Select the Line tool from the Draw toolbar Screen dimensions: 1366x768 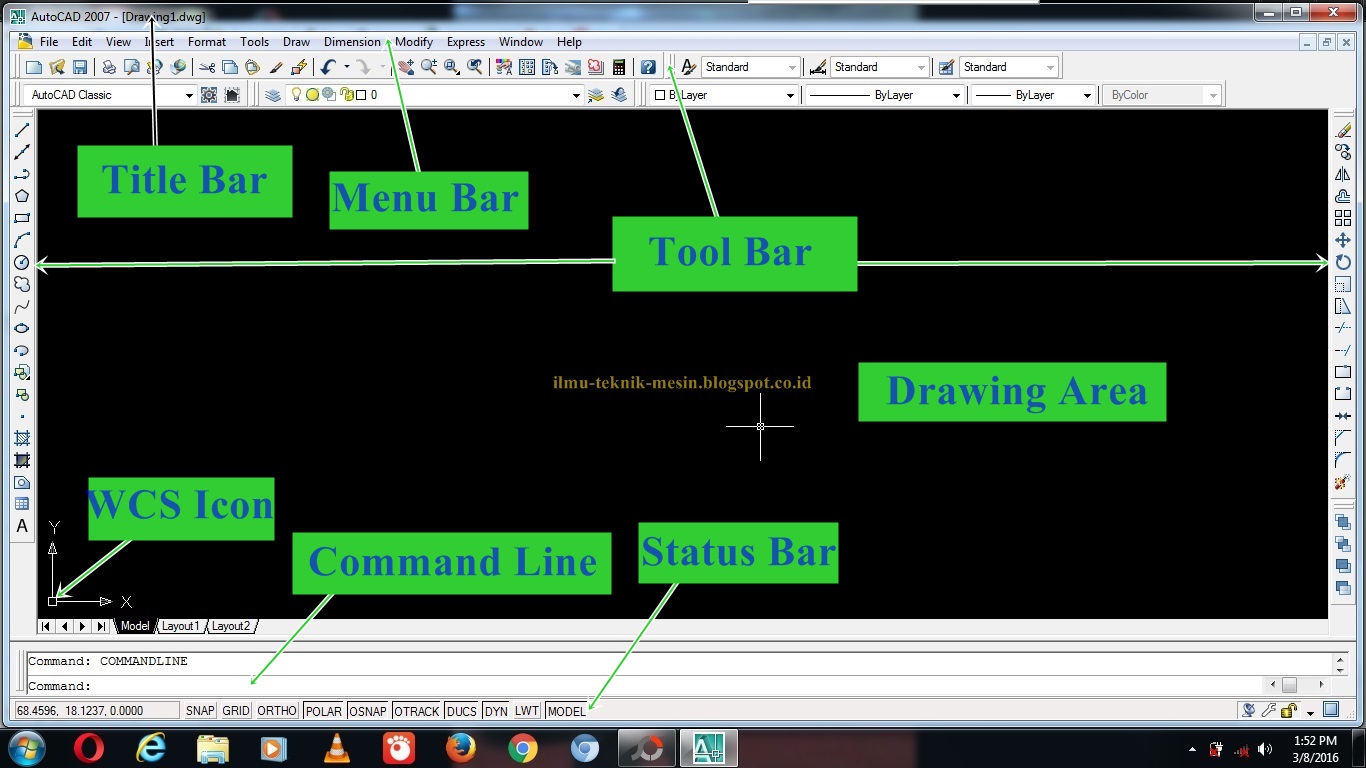click(22, 129)
